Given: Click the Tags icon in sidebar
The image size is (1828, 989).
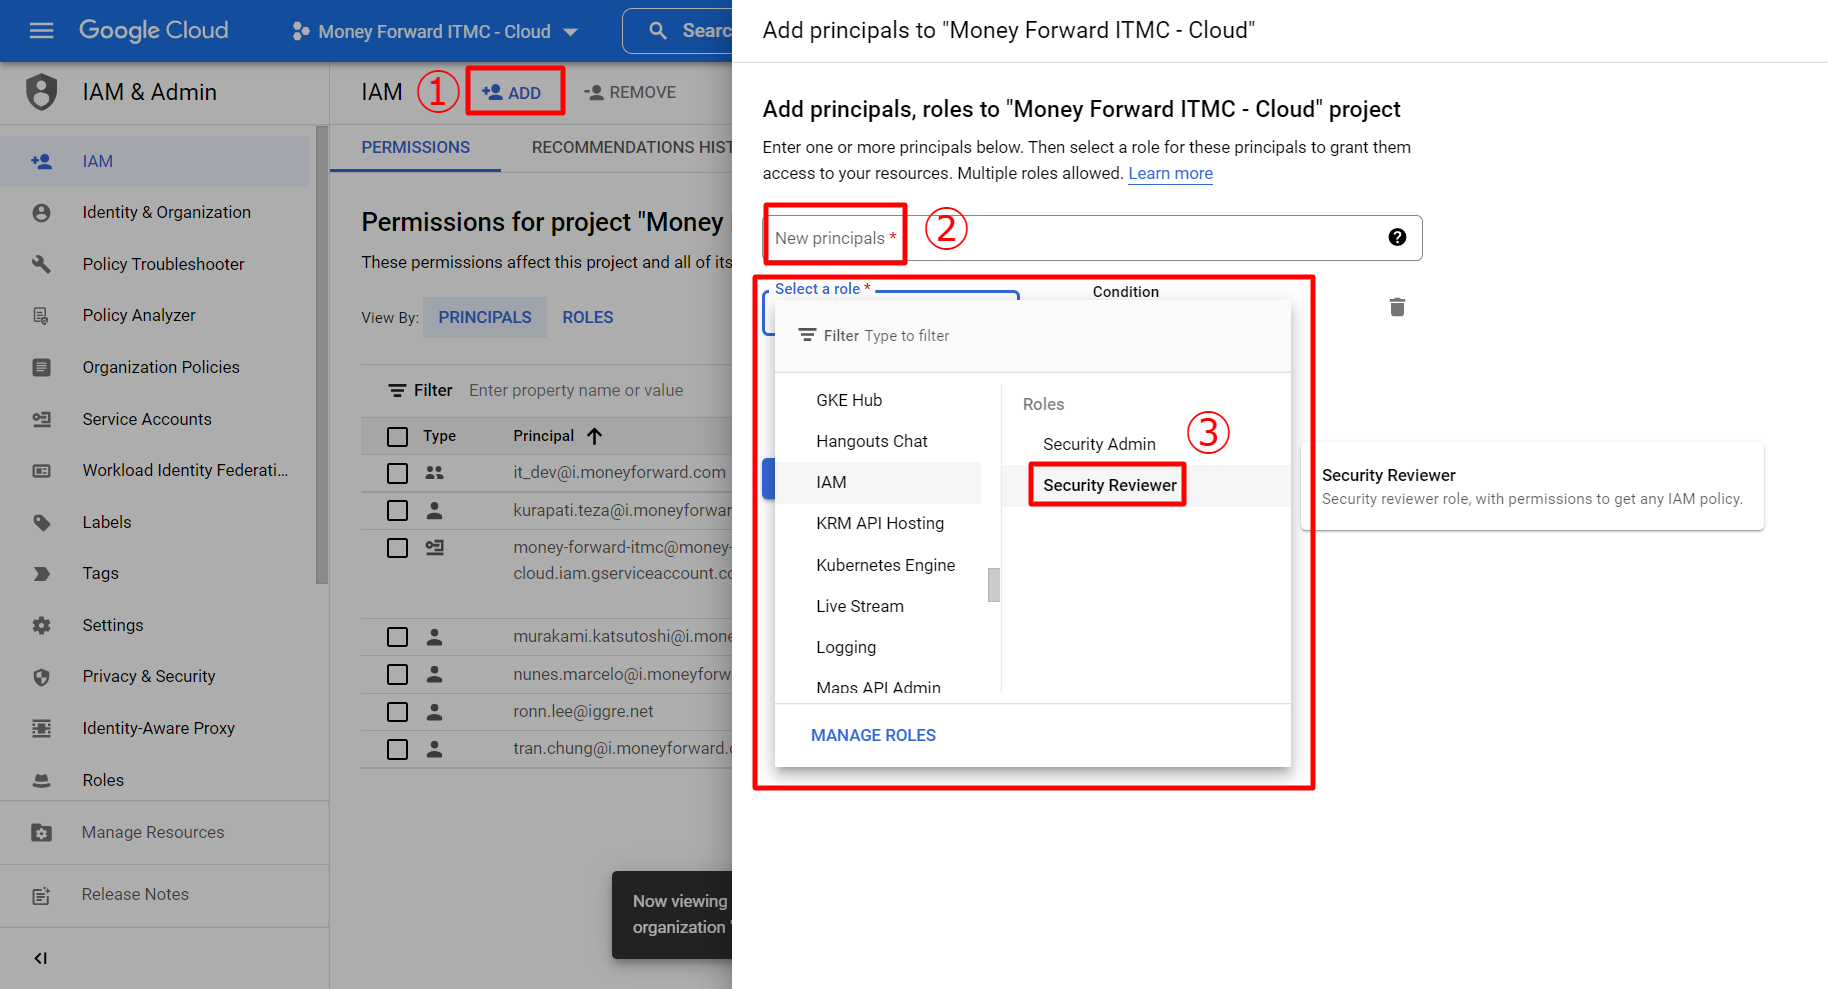Looking at the screenshot, I should tap(41, 573).
